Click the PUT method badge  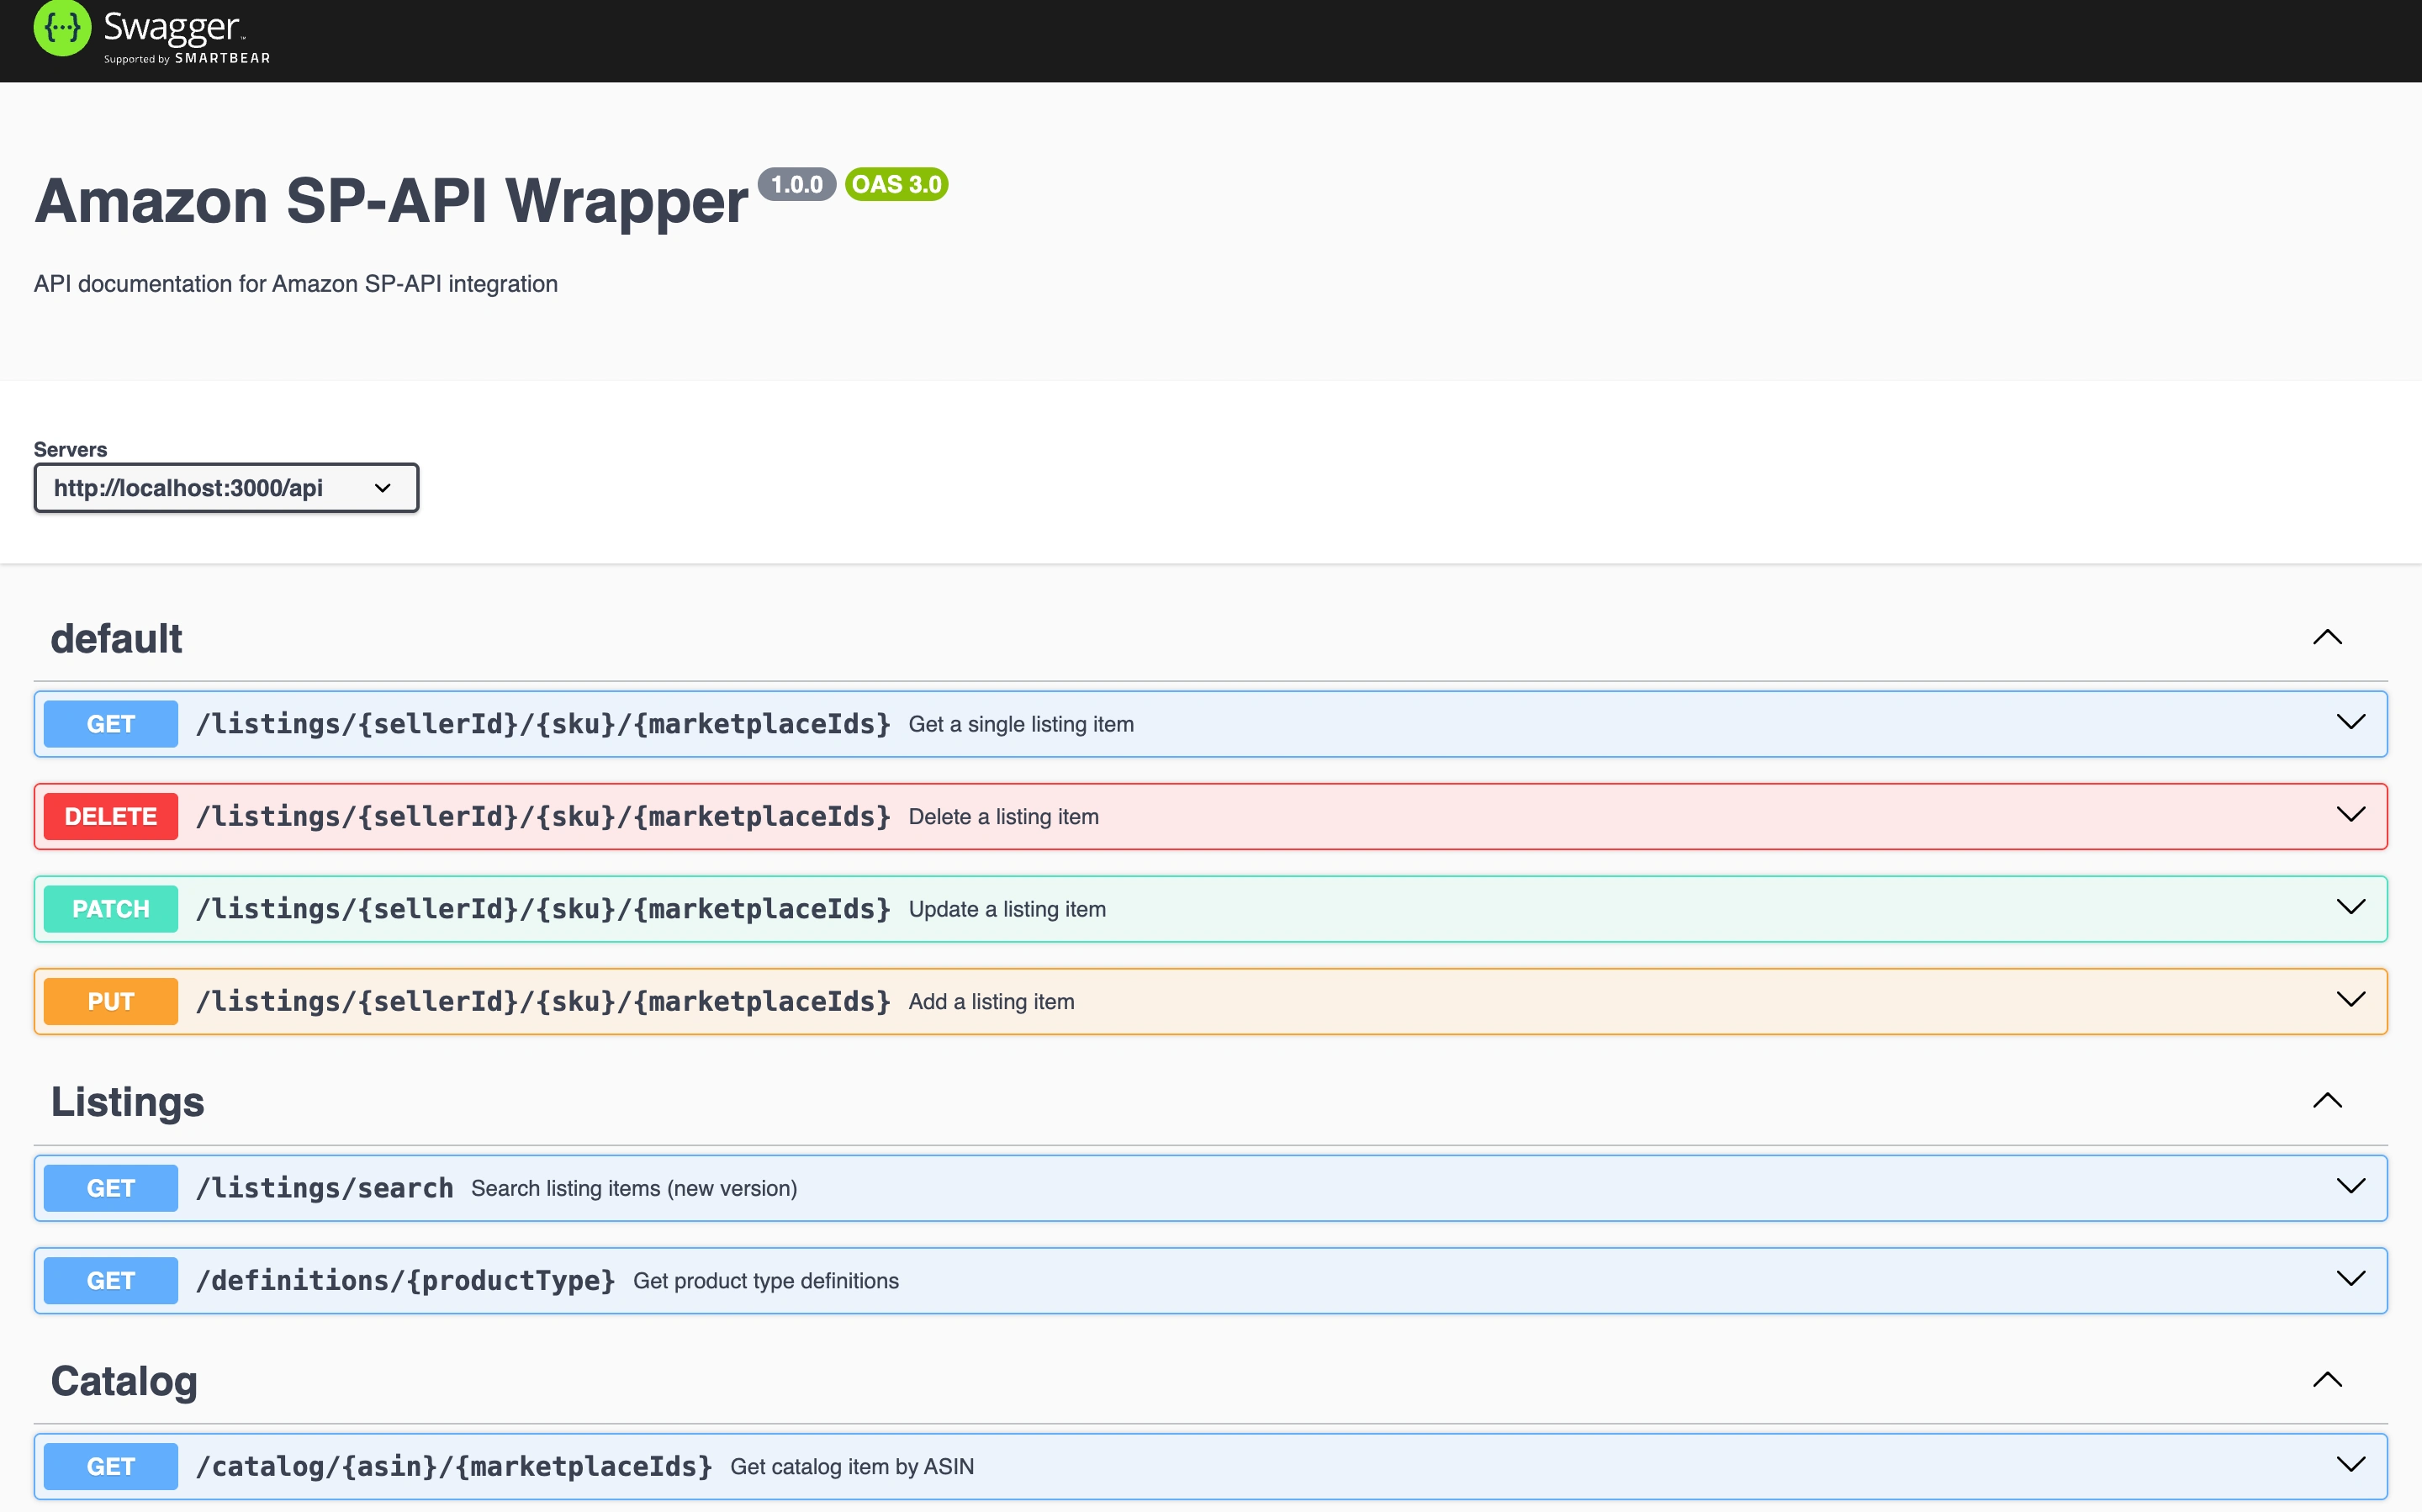110,1000
